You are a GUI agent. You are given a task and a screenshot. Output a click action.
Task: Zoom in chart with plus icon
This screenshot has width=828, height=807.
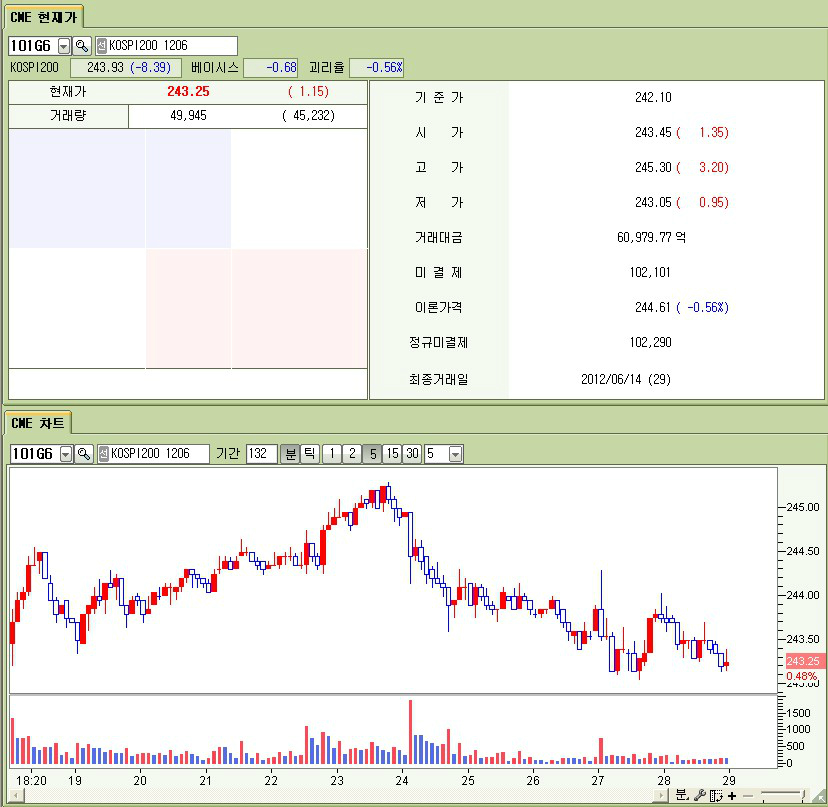point(732,795)
